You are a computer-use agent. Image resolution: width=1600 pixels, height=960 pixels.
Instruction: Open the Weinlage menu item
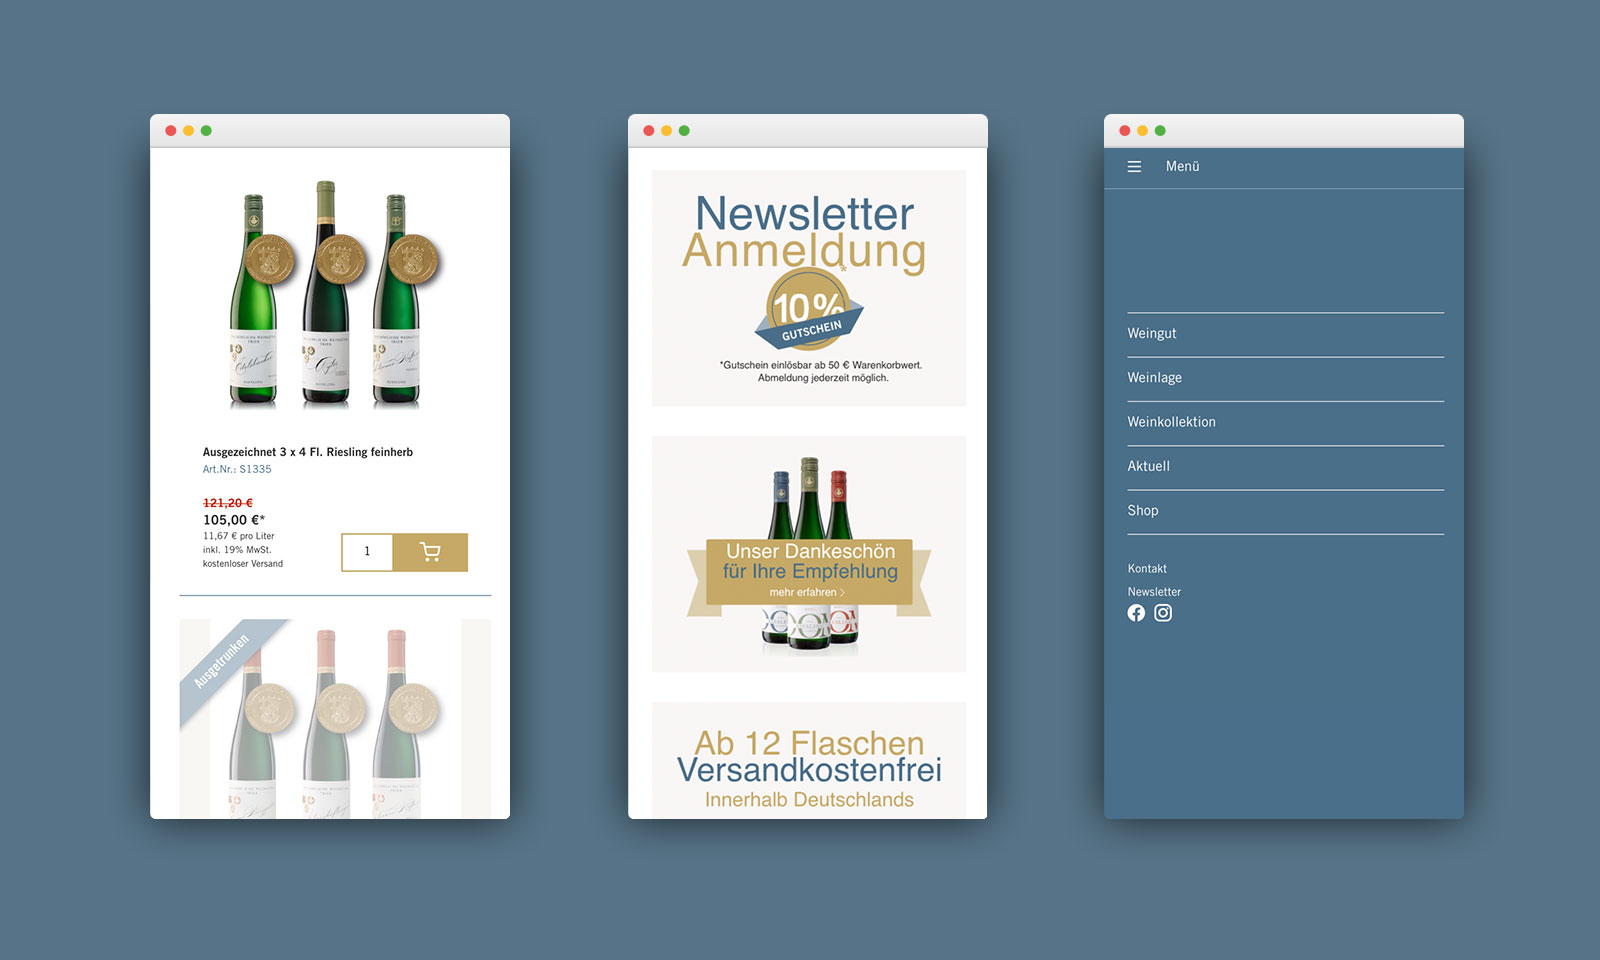(x=1155, y=378)
